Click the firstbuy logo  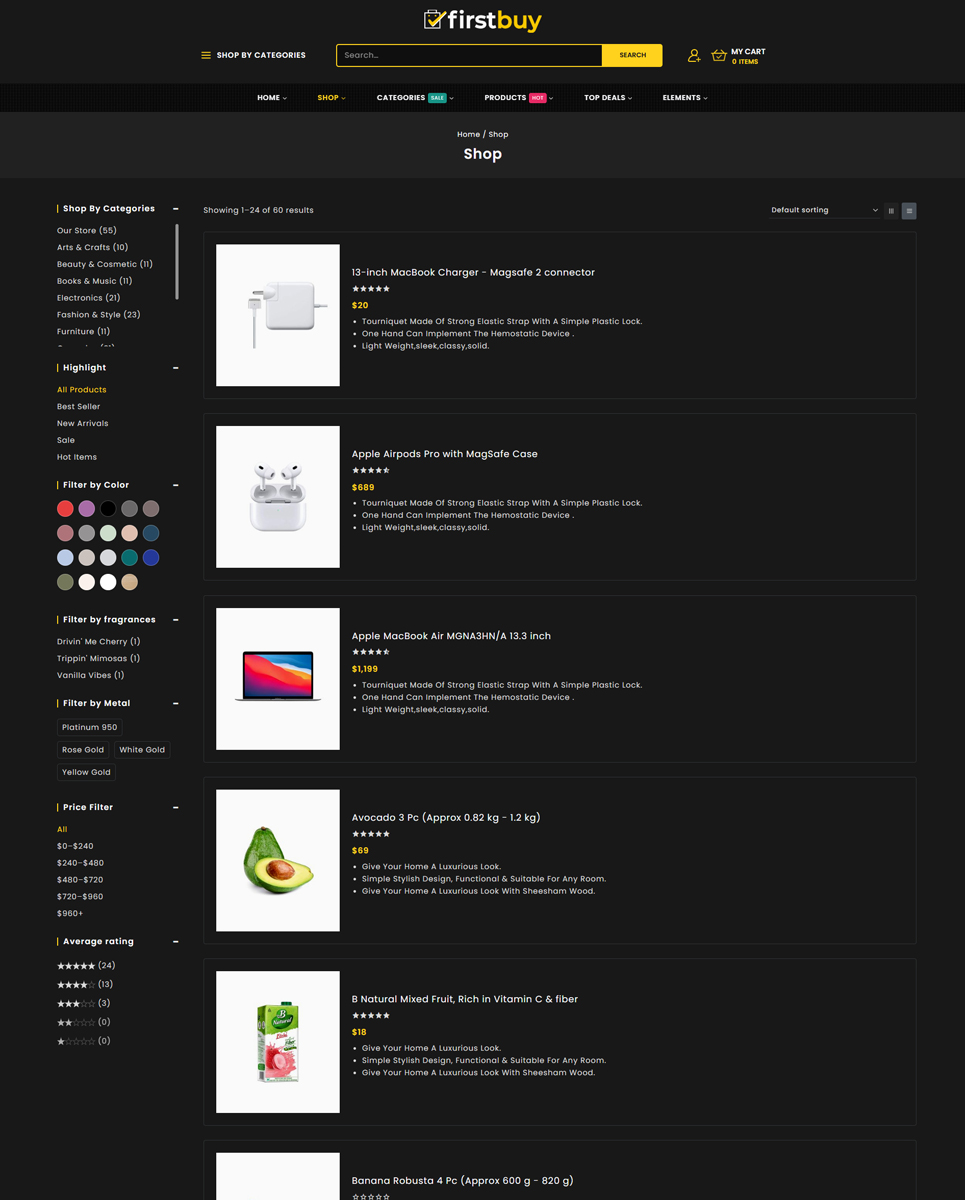pyautogui.click(x=482, y=20)
